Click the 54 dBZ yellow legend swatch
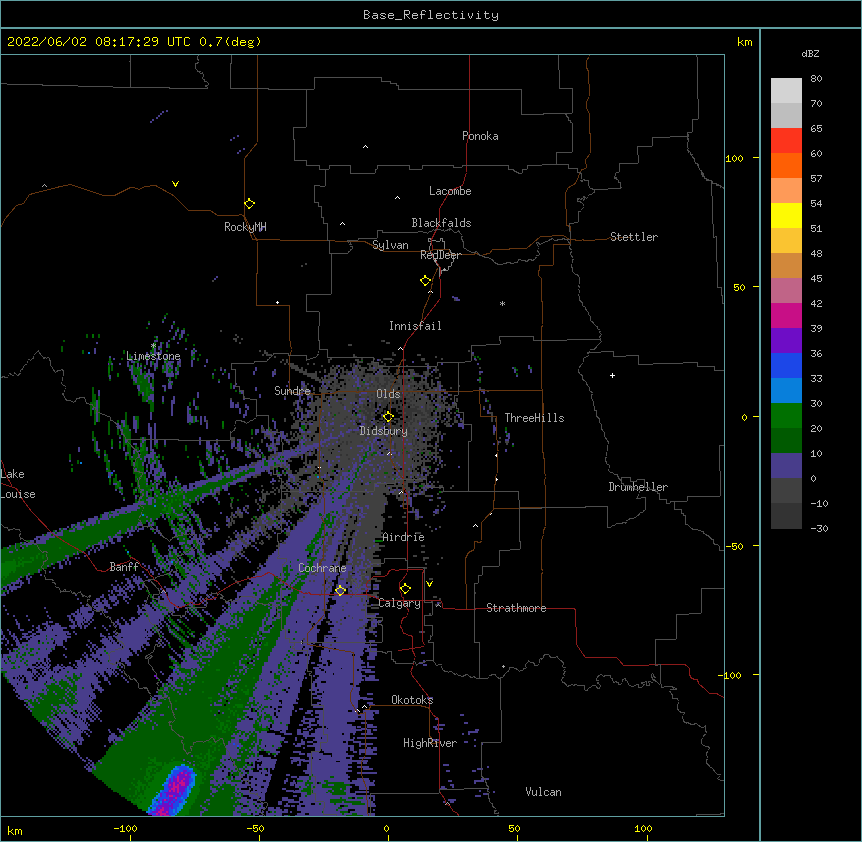Viewport: 862px width, 842px height. [x=786, y=215]
